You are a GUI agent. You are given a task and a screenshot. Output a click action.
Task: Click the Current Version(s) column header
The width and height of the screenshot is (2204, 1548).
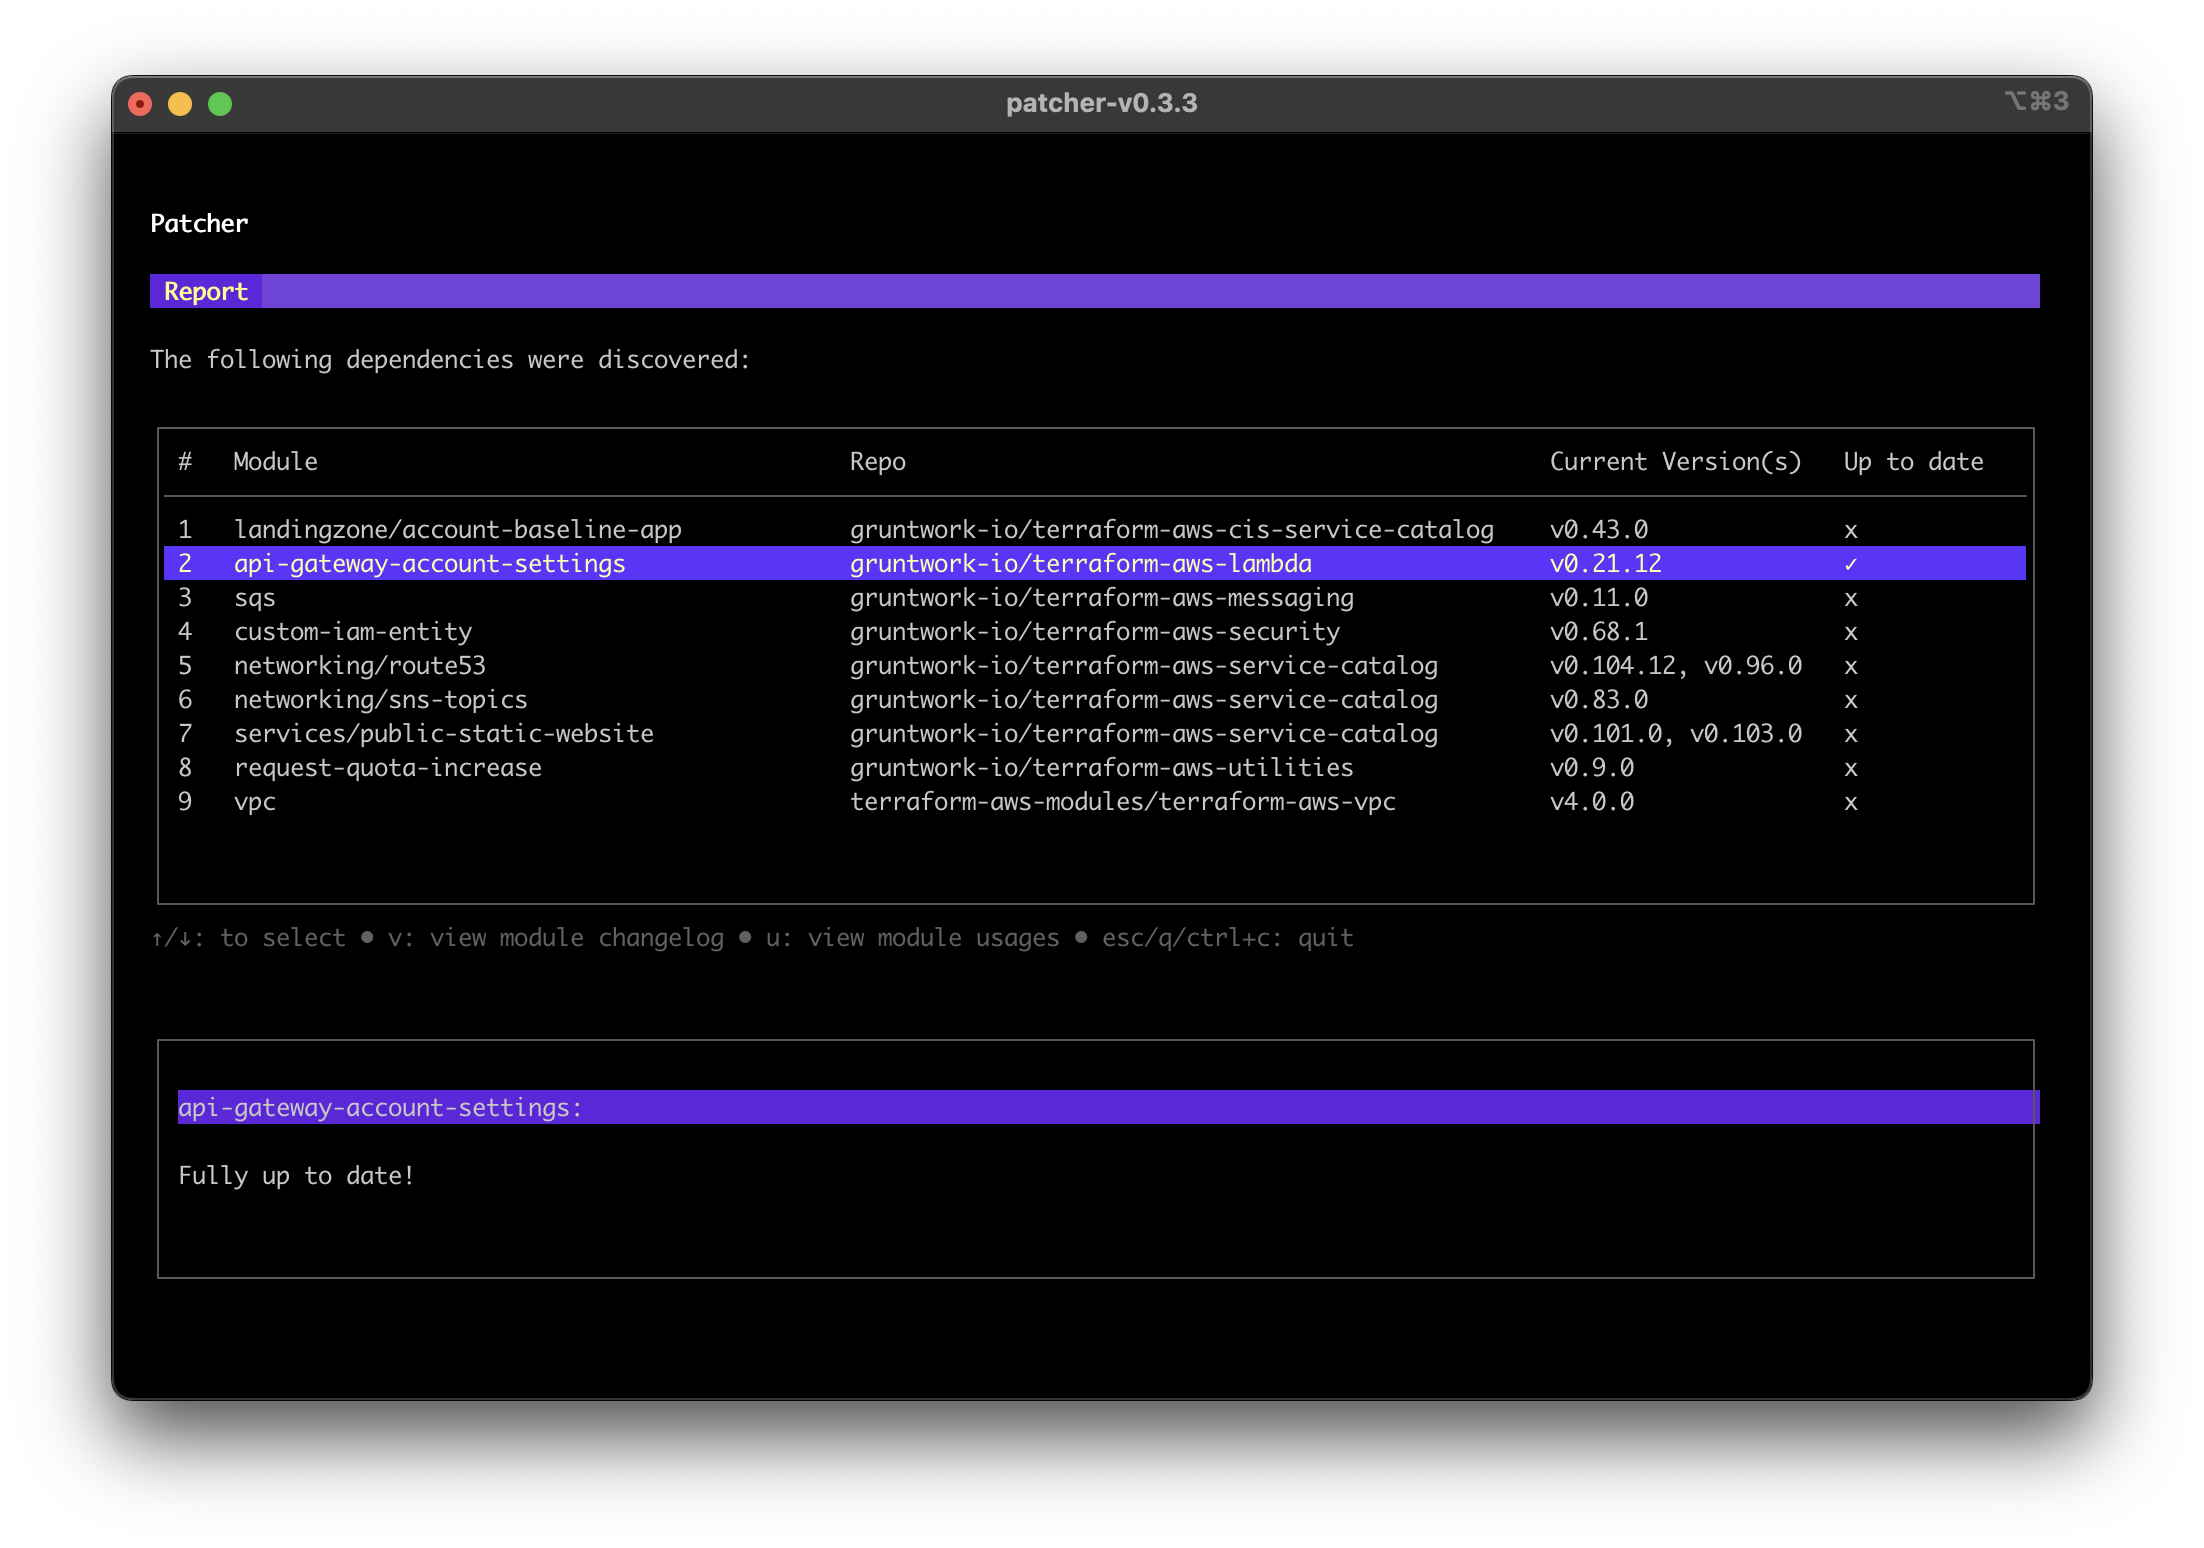[1675, 461]
